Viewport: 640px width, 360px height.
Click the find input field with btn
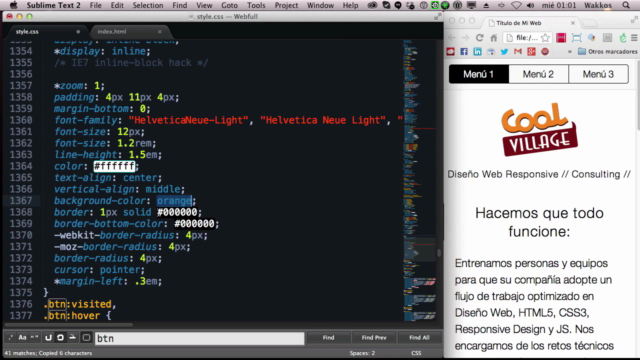[200, 338]
